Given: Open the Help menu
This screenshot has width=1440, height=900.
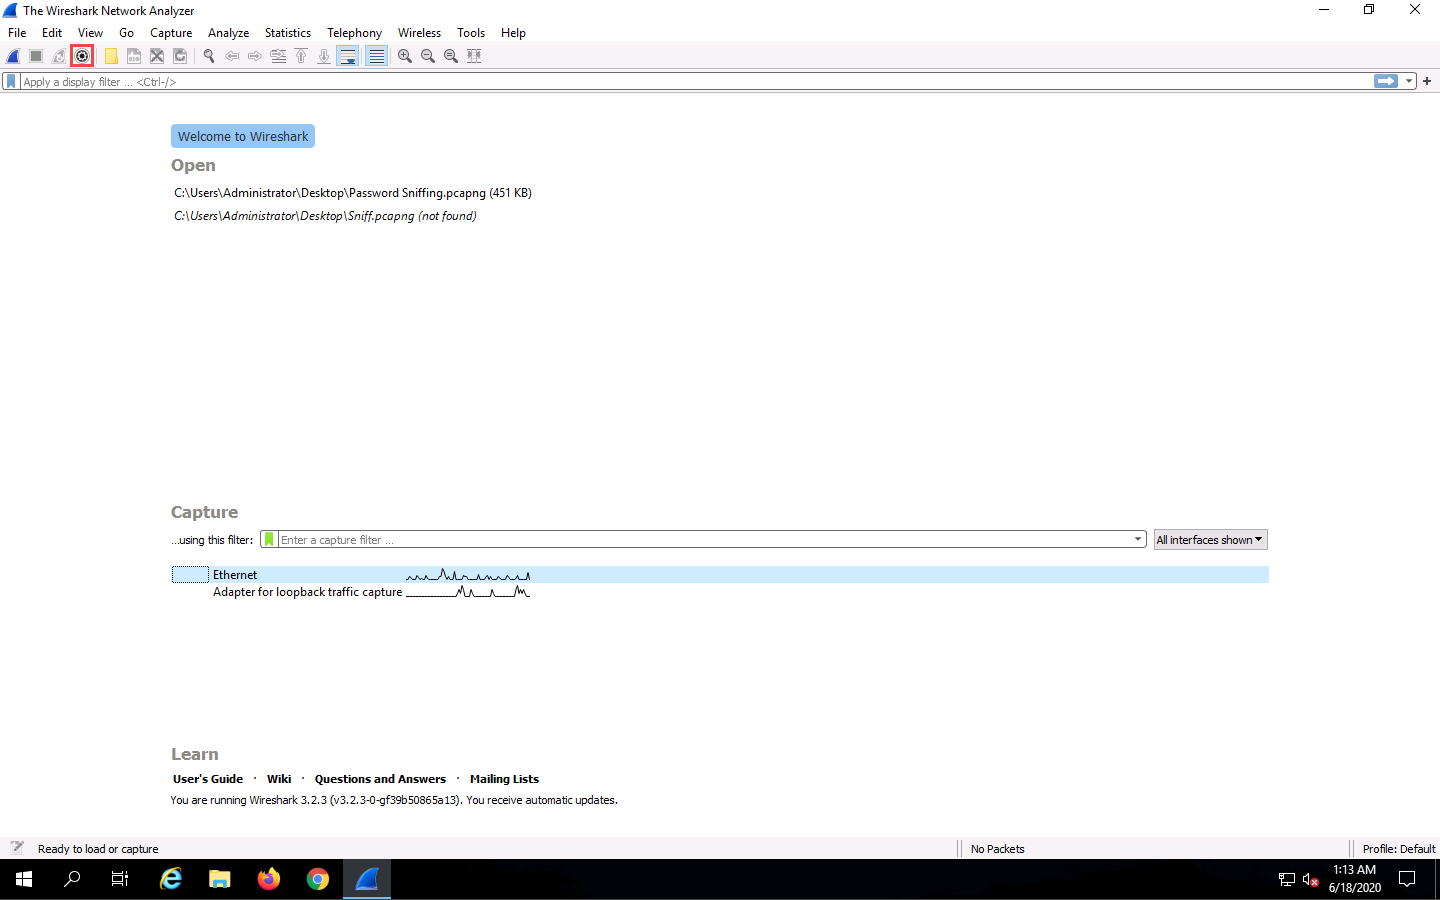Looking at the screenshot, I should coord(513,33).
